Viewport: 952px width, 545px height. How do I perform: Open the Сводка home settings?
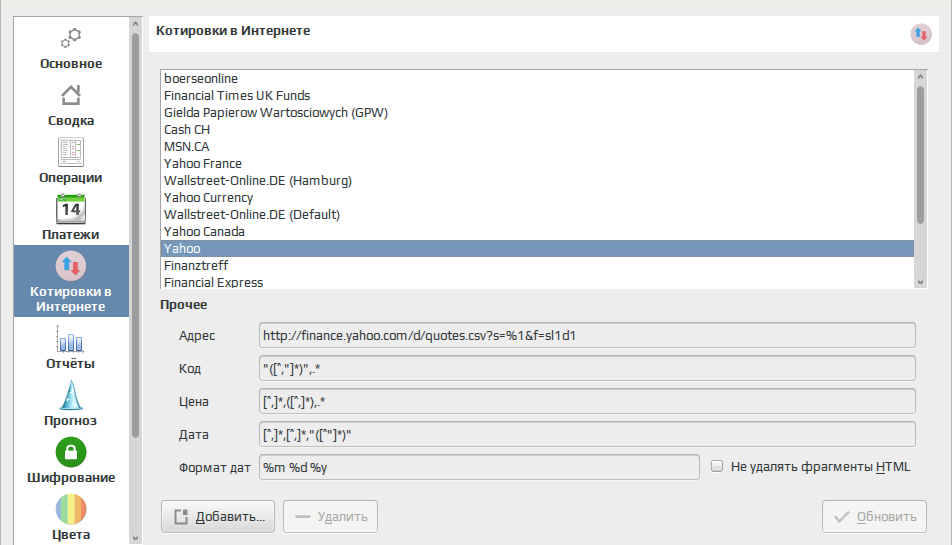pos(71,106)
